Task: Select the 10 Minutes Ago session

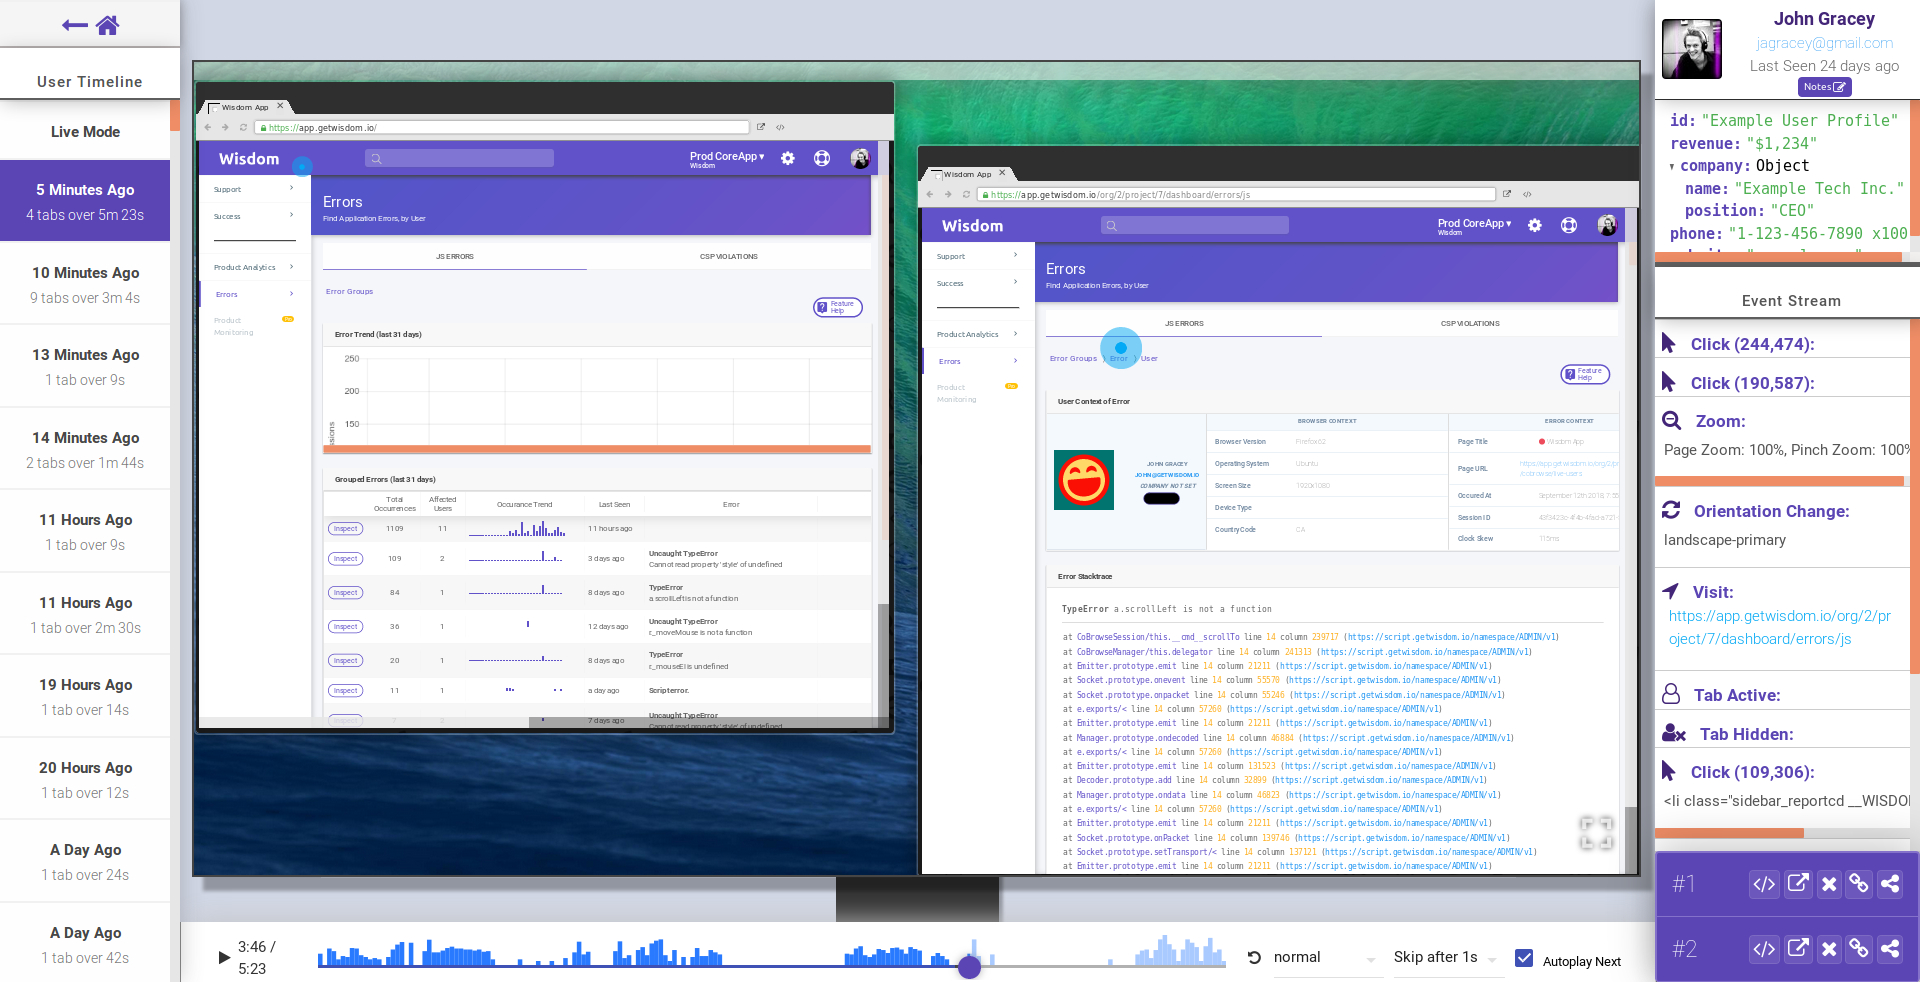Action: [85, 284]
